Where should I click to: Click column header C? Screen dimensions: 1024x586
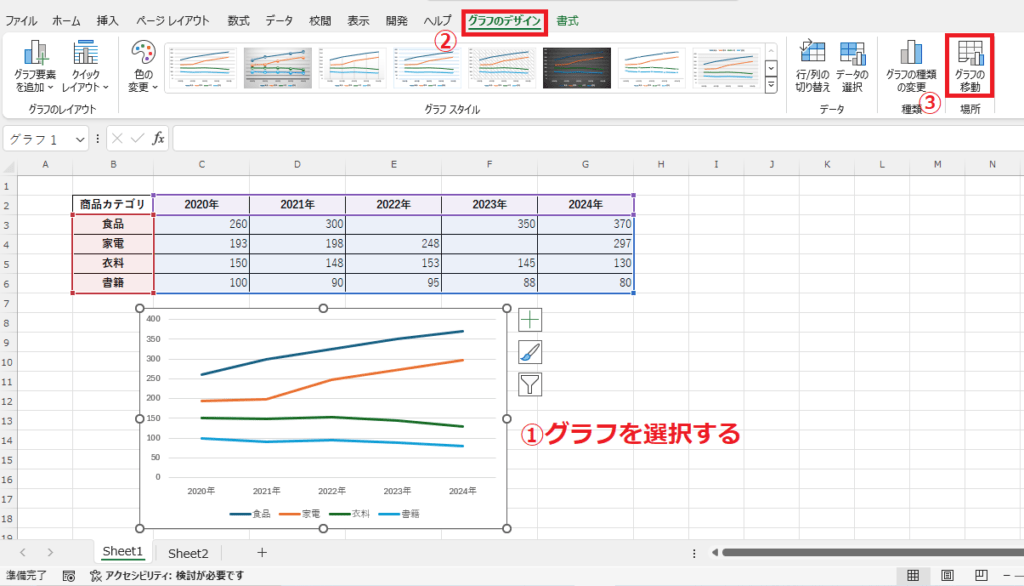point(201,165)
